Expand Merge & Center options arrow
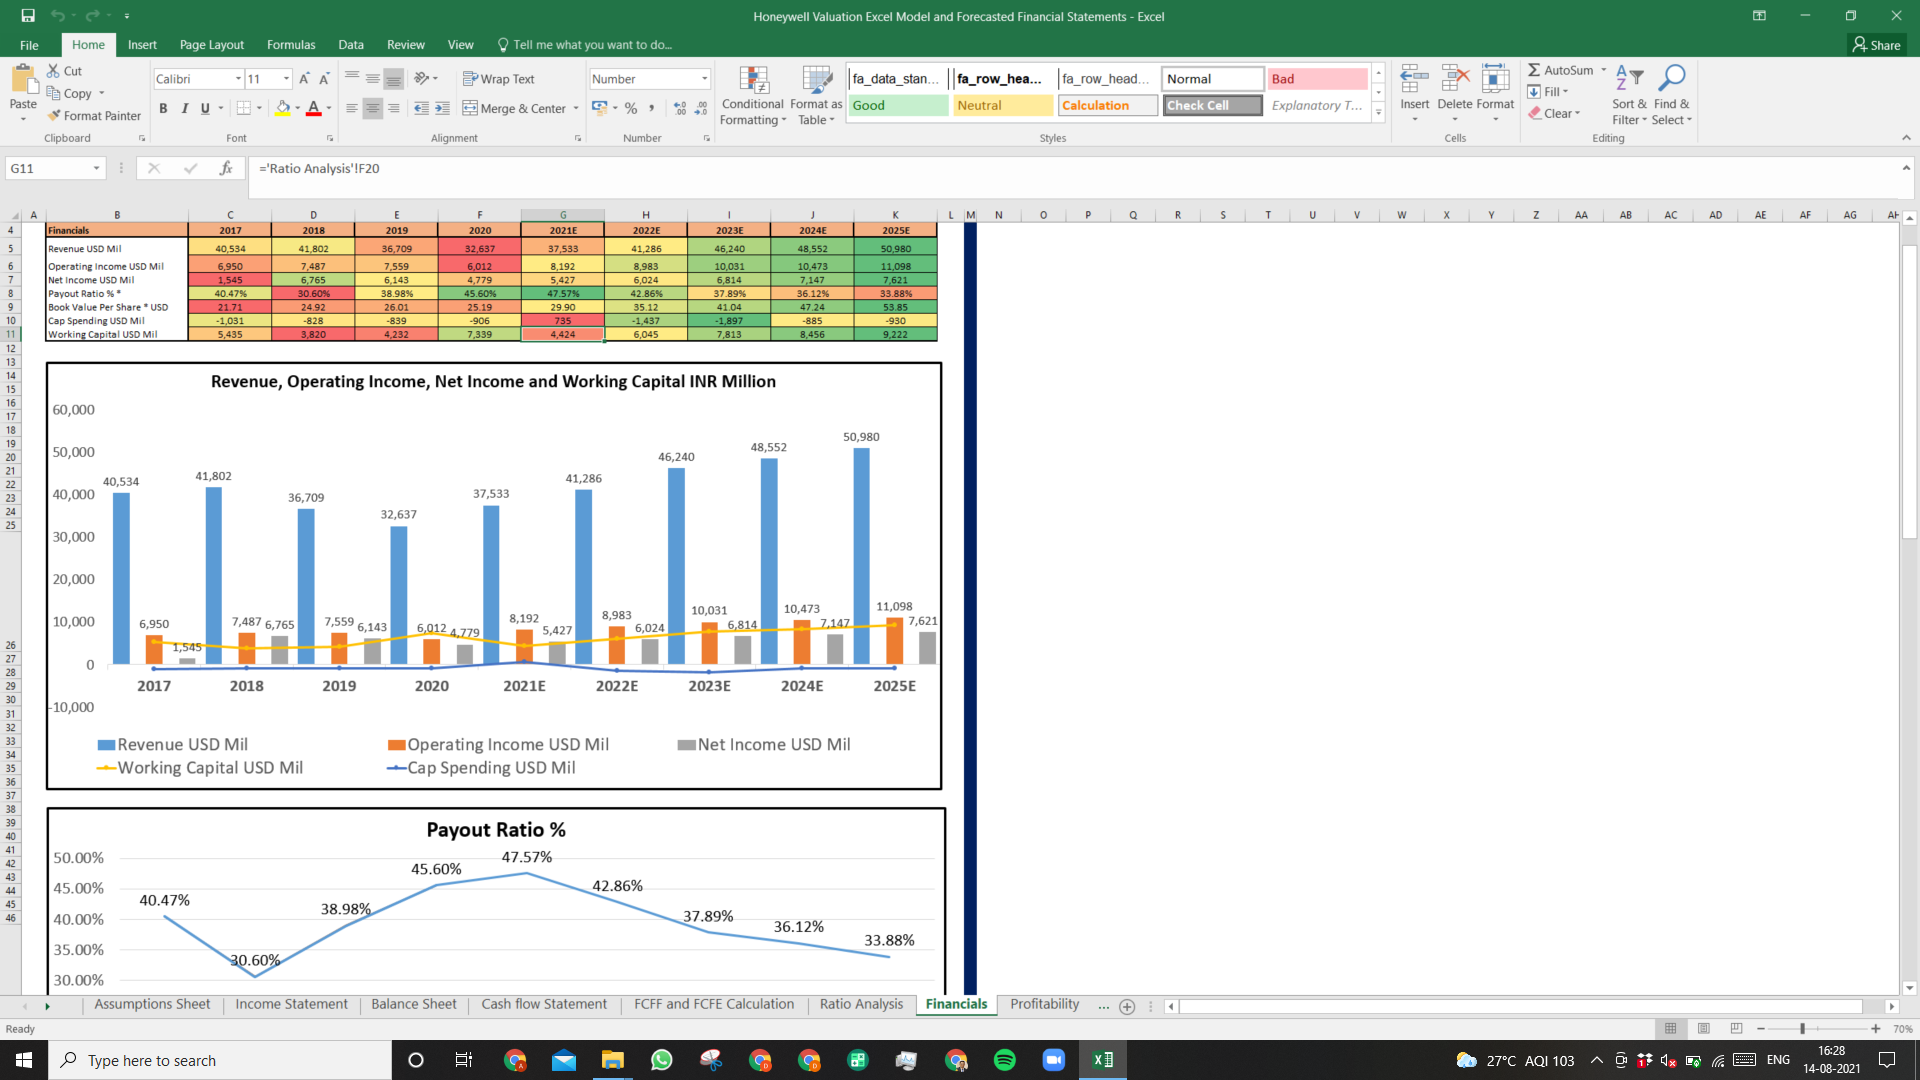Image resolution: width=1920 pixels, height=1080 pixels. [x=576, y=108]
